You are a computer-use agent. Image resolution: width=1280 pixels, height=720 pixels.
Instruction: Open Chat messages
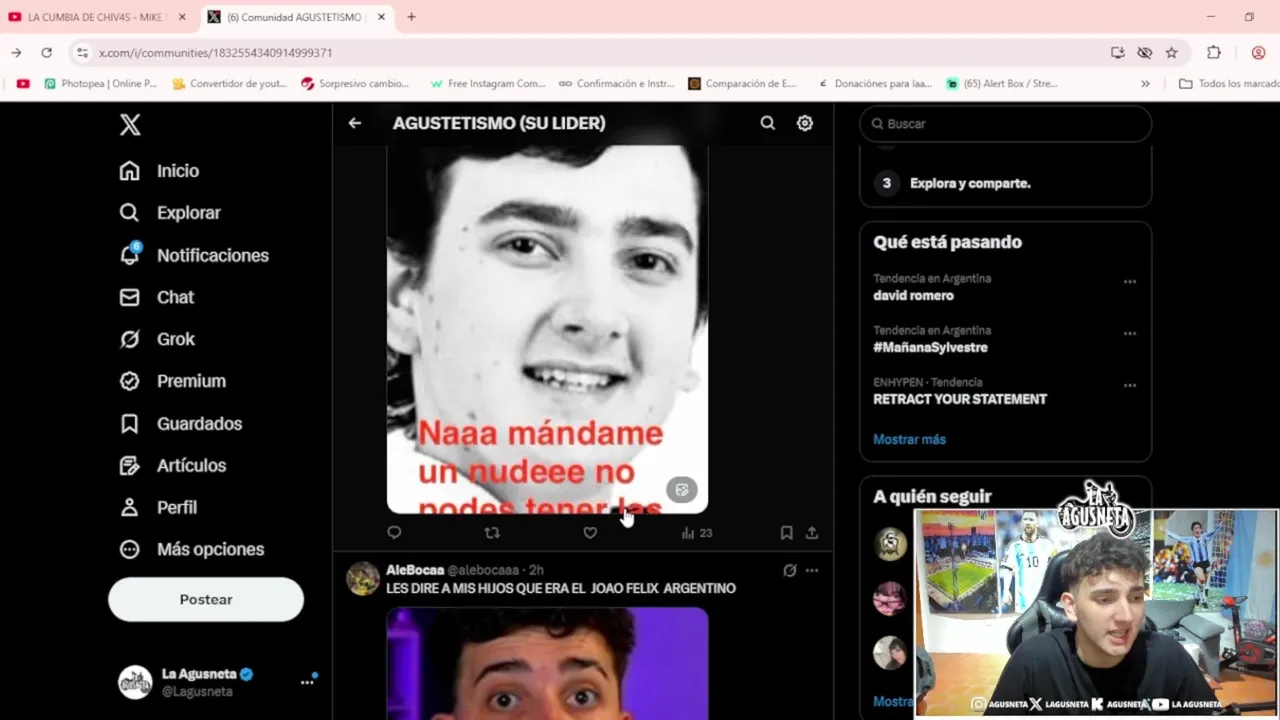[x=156, y=297]
